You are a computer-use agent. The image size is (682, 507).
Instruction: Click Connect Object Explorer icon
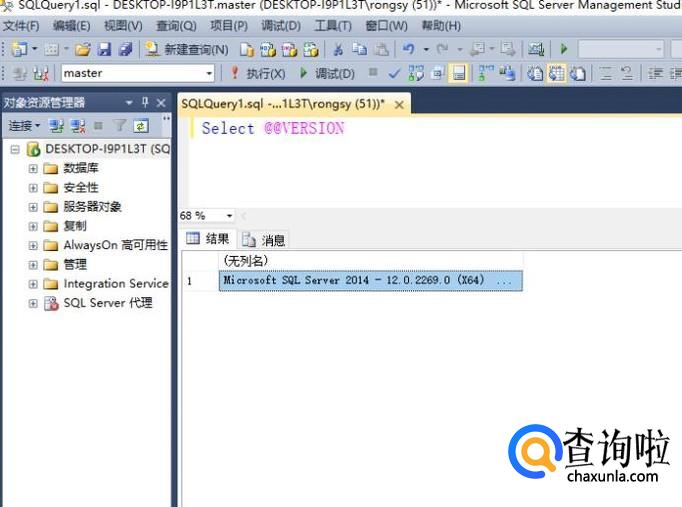[57, 126]
